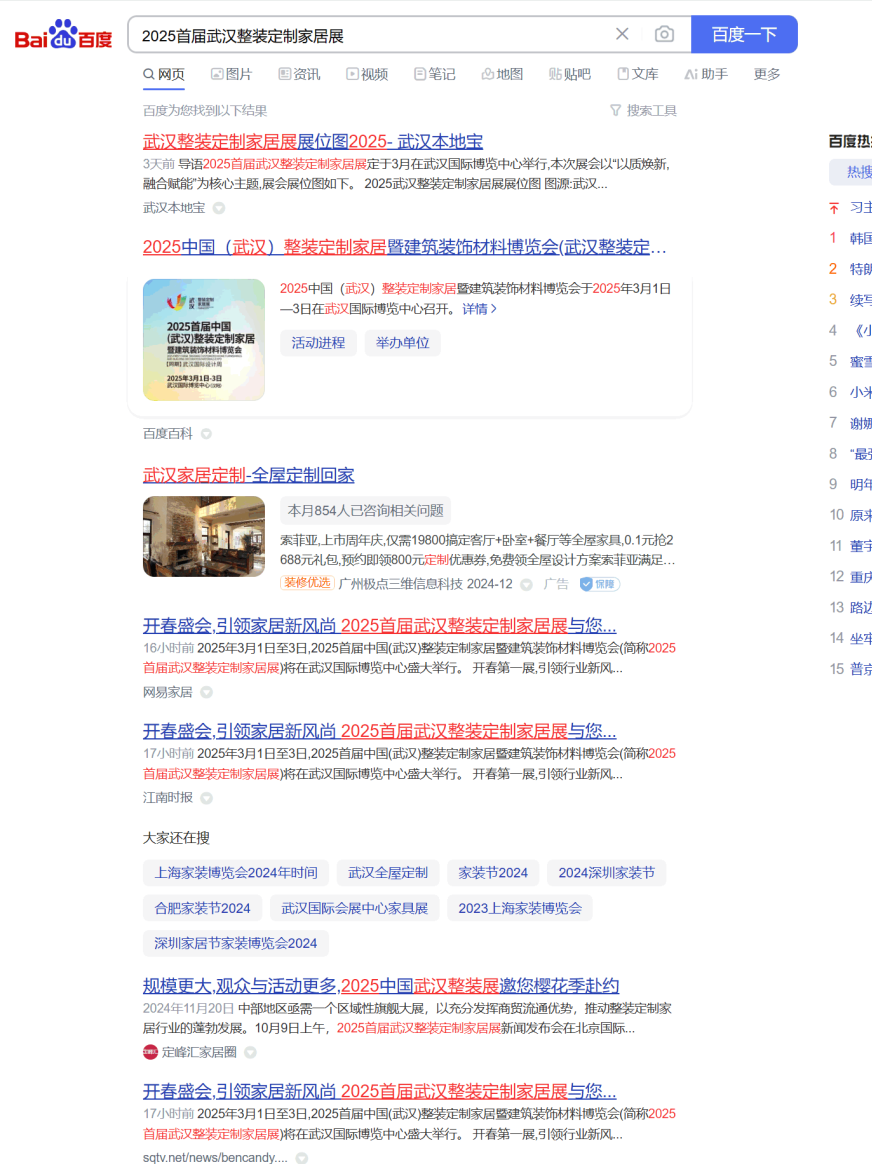Click the 保障 shield badge
Viewport: 872px width, 1164px height.
[x=600, y=584]
